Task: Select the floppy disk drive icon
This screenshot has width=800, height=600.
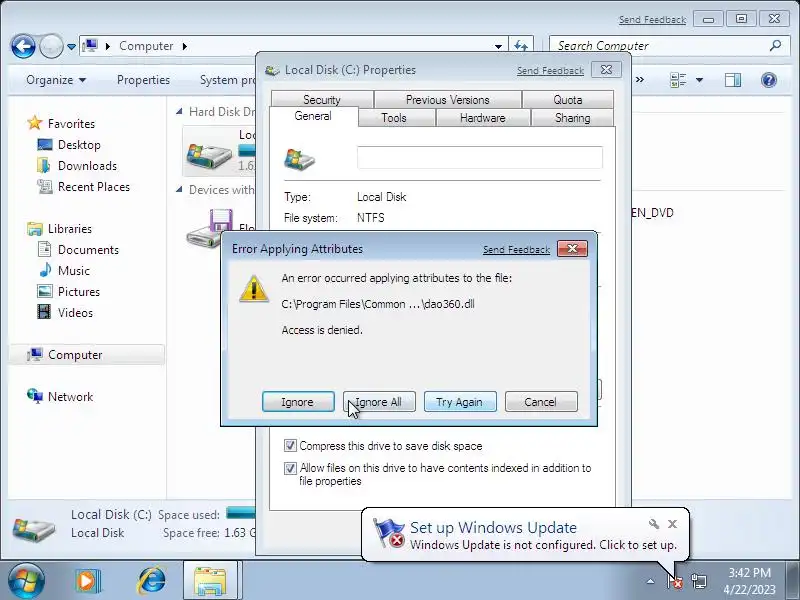Action: [212, 229]
